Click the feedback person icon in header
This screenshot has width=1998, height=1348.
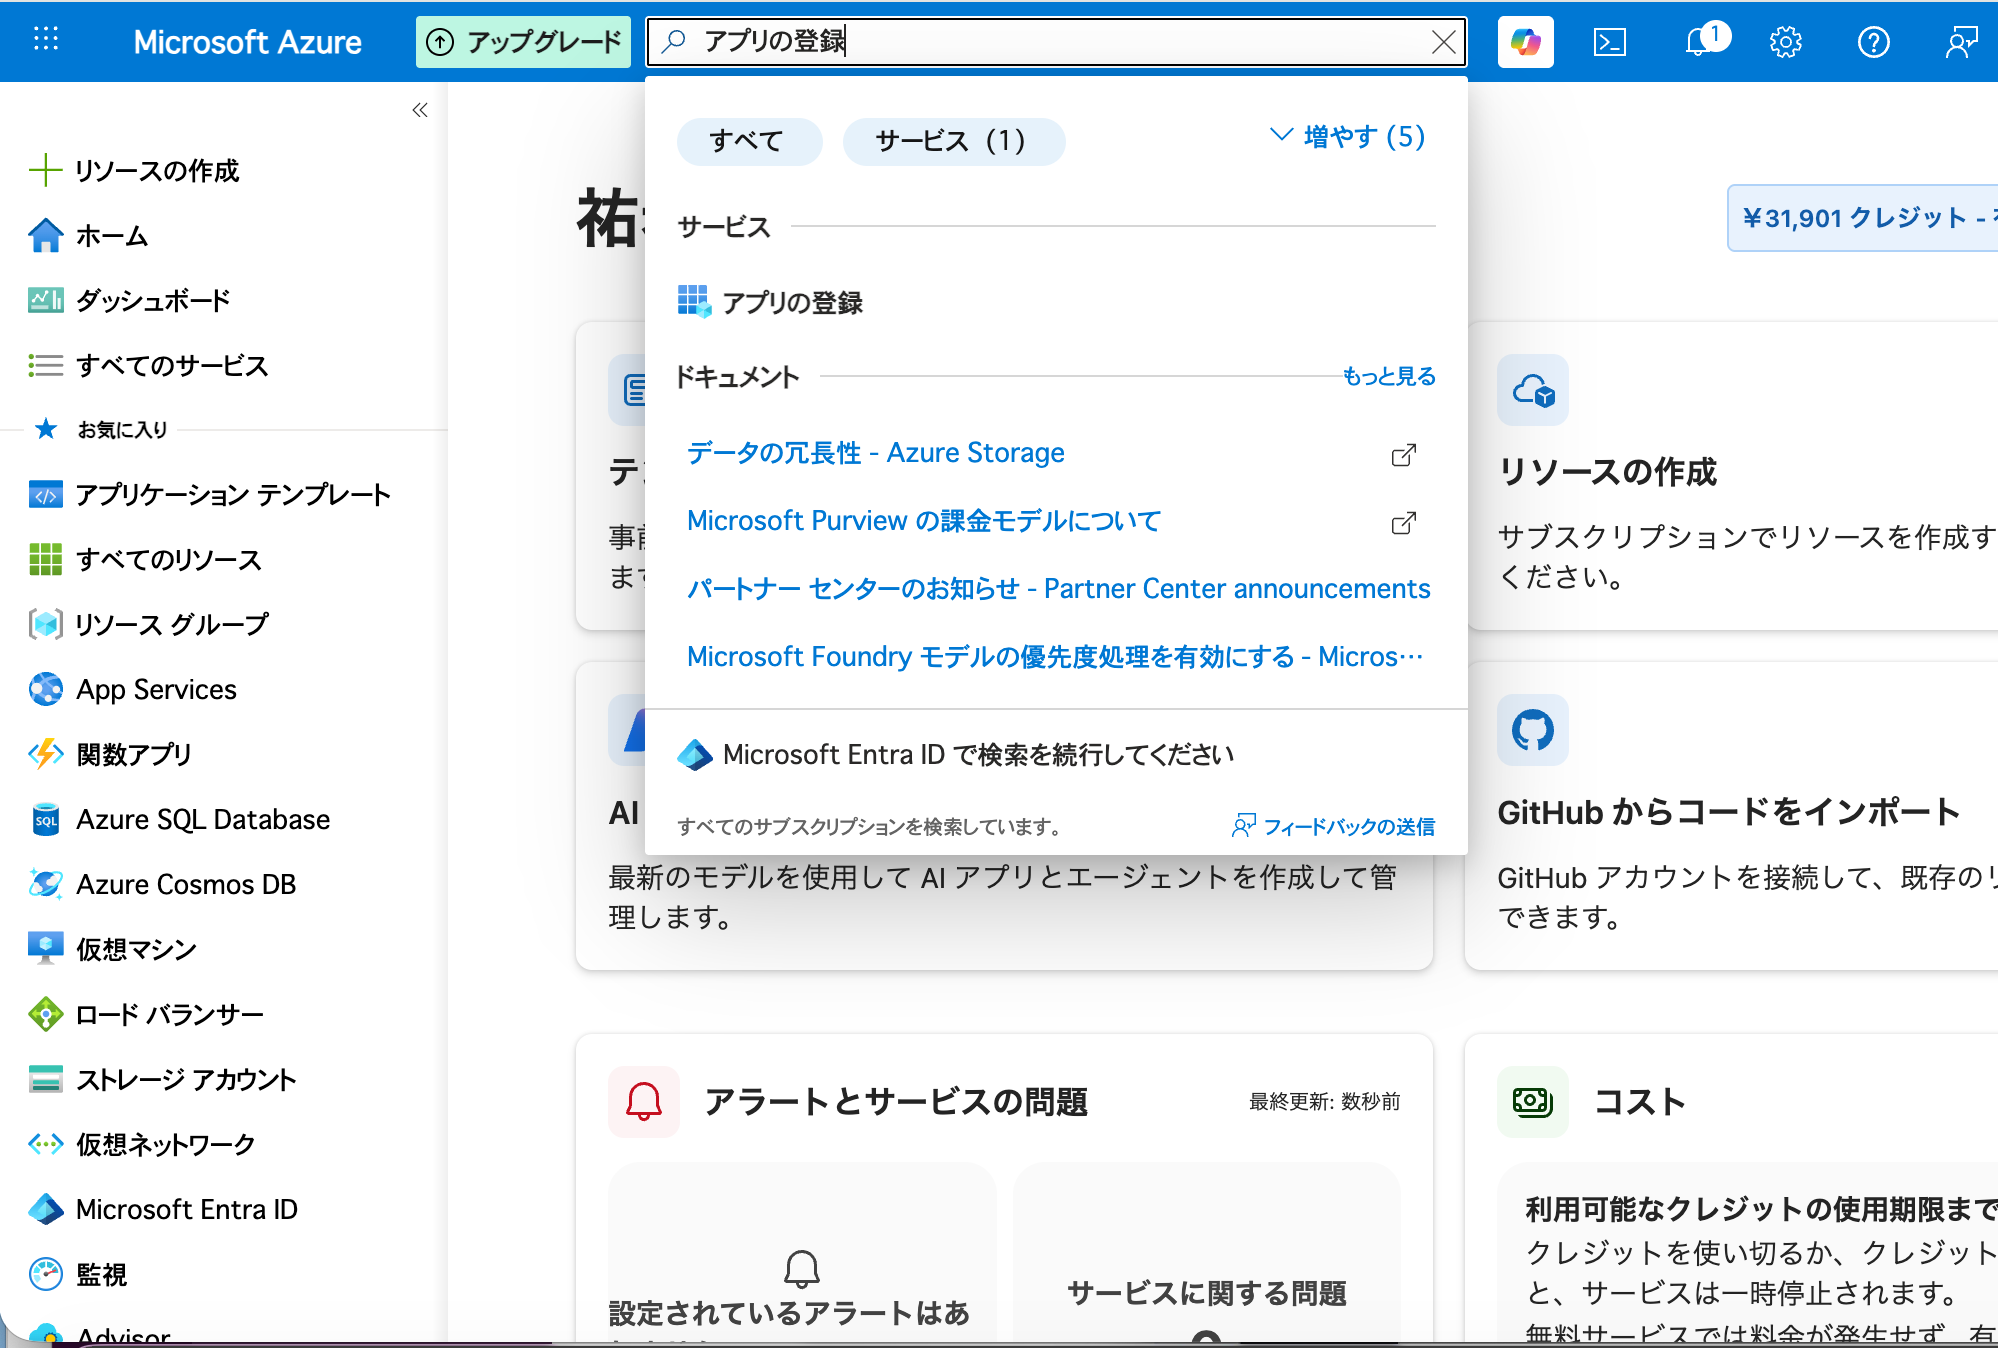(x=1961, y=42)
